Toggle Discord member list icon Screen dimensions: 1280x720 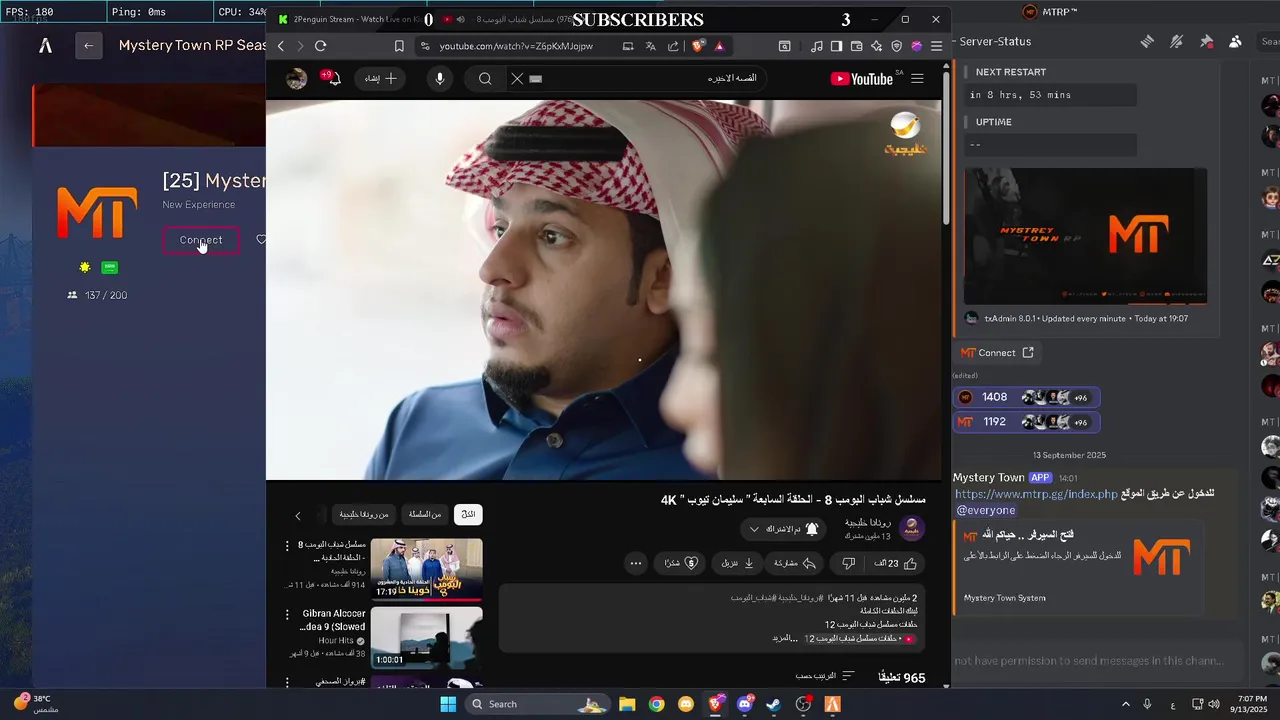click(x=1236, y=41)
